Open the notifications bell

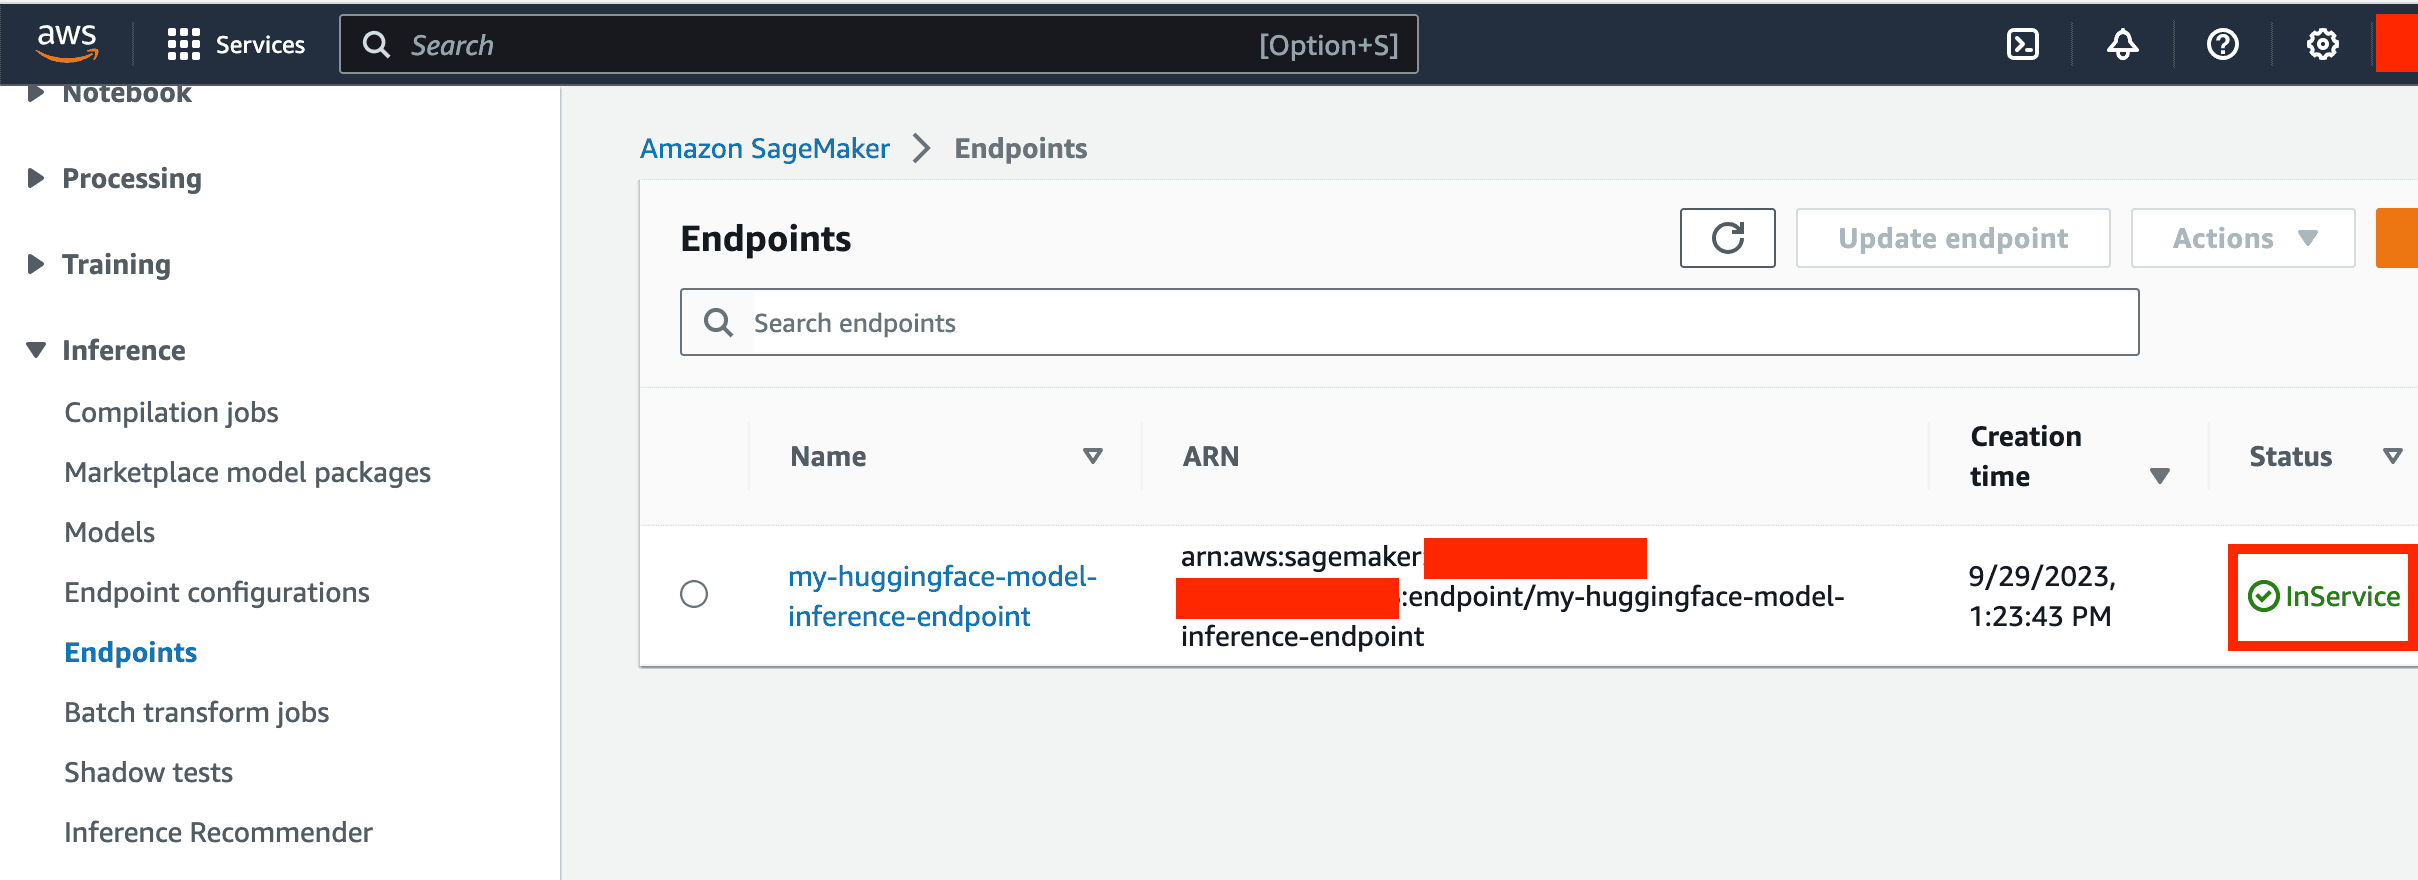(x=2123, y=44)
